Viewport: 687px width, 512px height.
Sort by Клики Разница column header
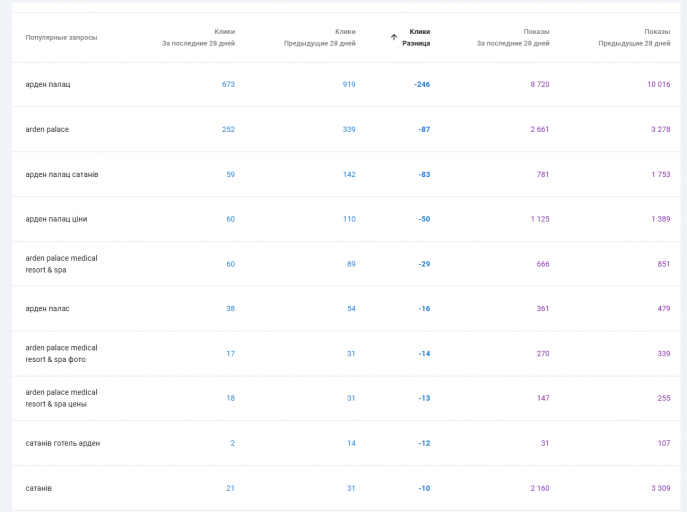point(417,37)
